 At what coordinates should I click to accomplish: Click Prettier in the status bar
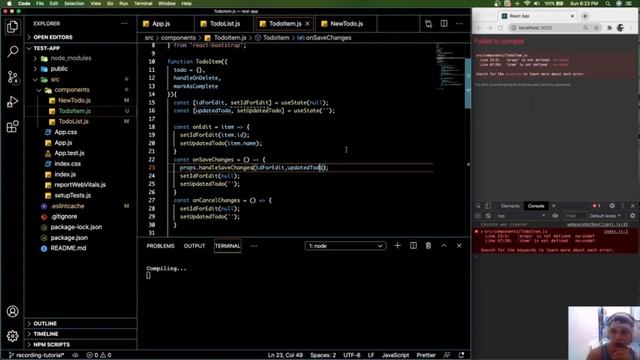tap(426, 355)
